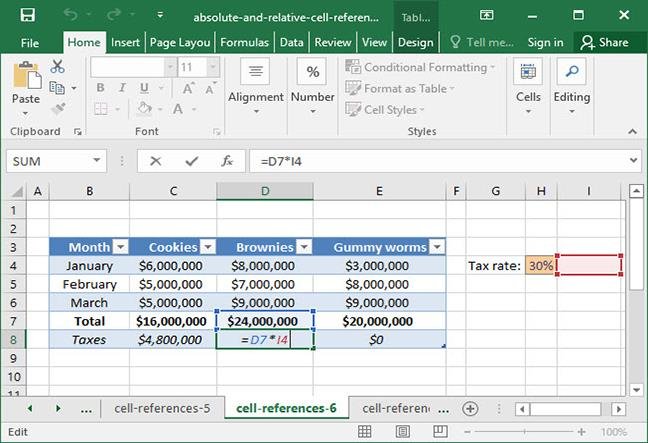Toggle Bold formatting in the Font group
Image resolution: width=648 pixels, height=443 pixels.
coord(100,88)
